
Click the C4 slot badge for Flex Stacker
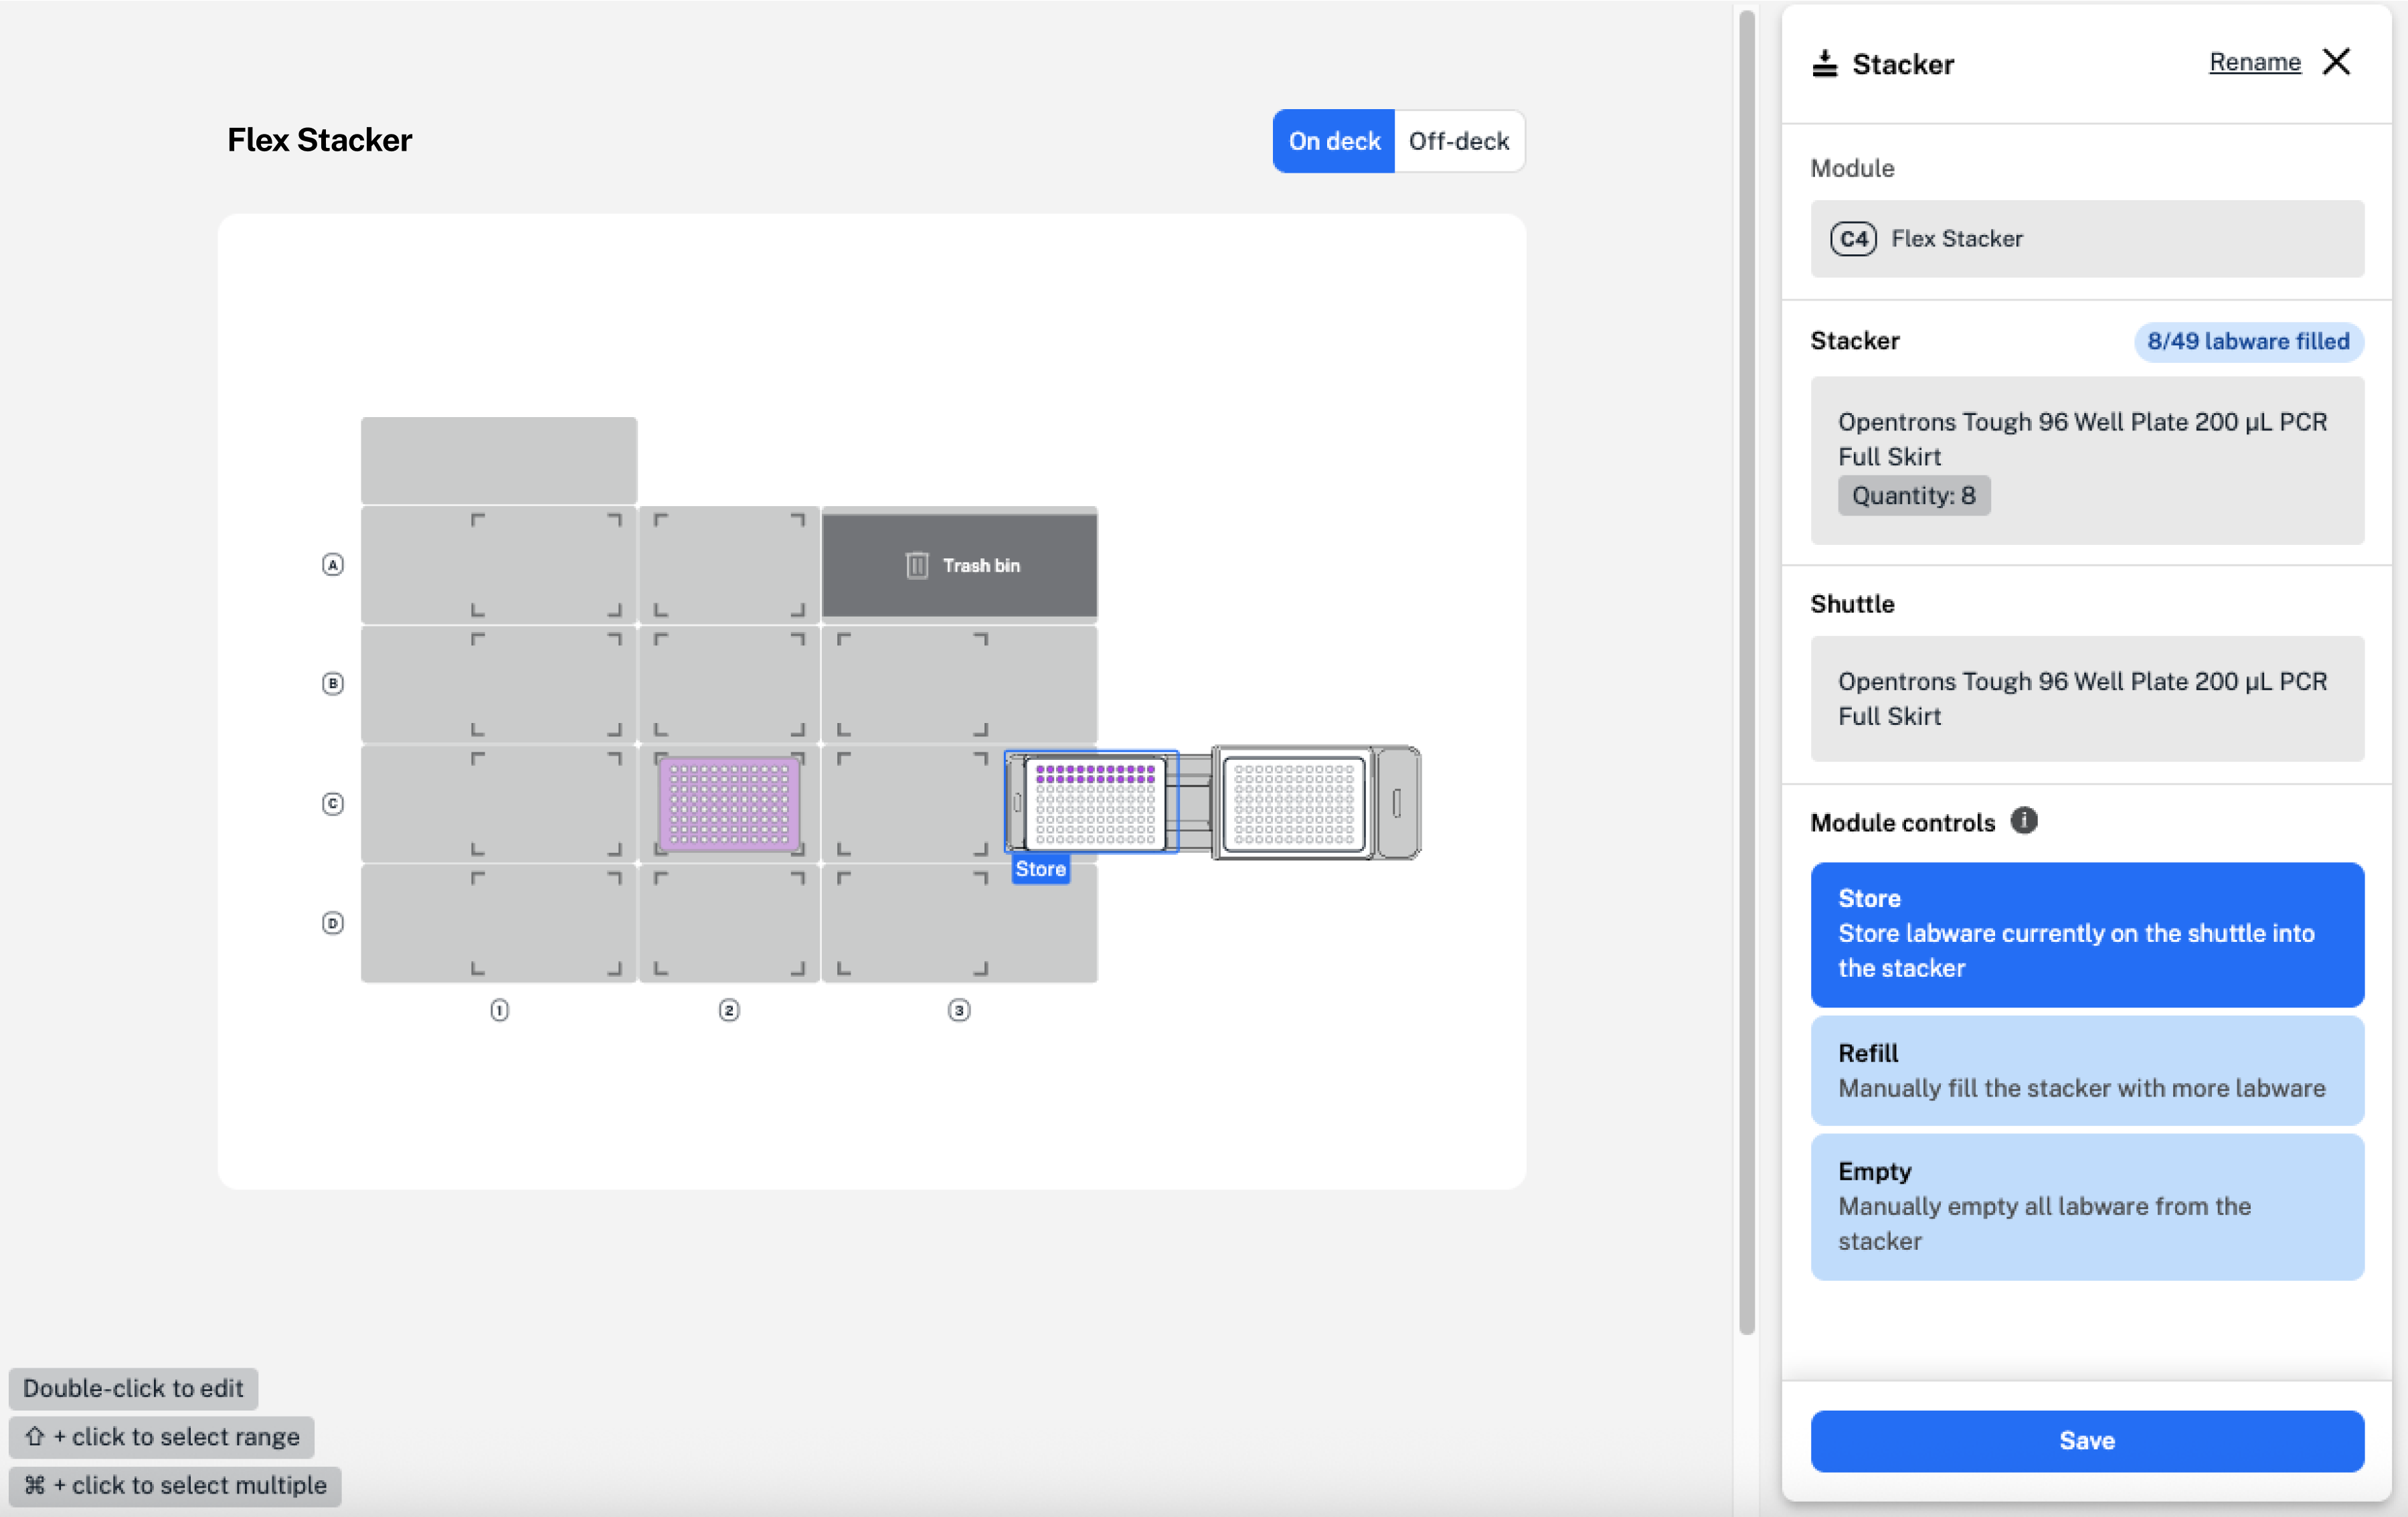[x=1853, y=239]
